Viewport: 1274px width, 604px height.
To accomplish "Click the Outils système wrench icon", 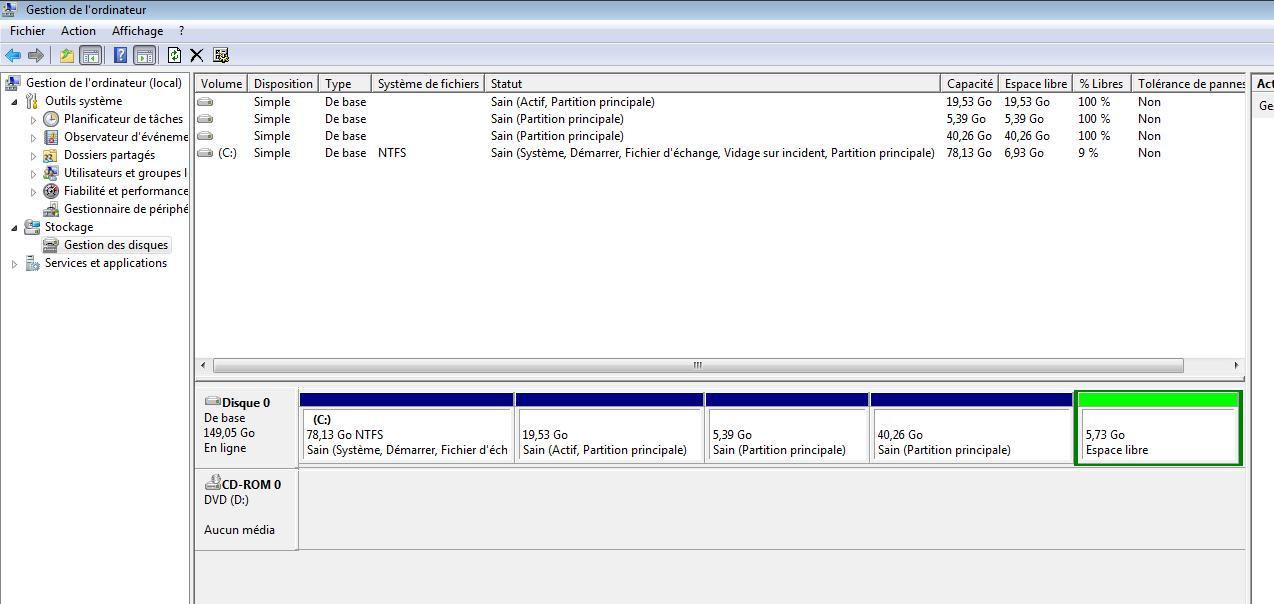I will (x=32, y=101).
